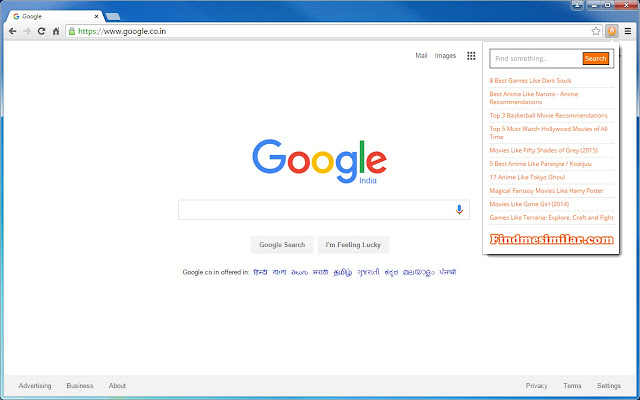Click the Google logo

pyautogui.click(x=320, y=161)
